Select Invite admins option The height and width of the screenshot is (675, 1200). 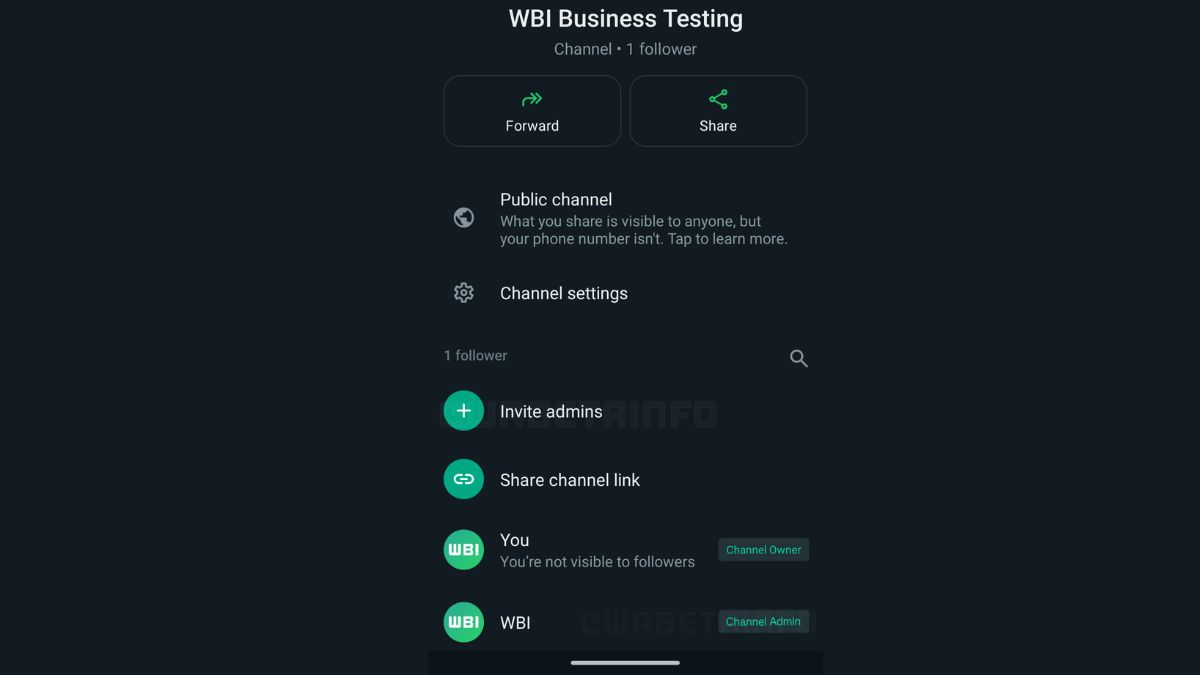point(551,411)
